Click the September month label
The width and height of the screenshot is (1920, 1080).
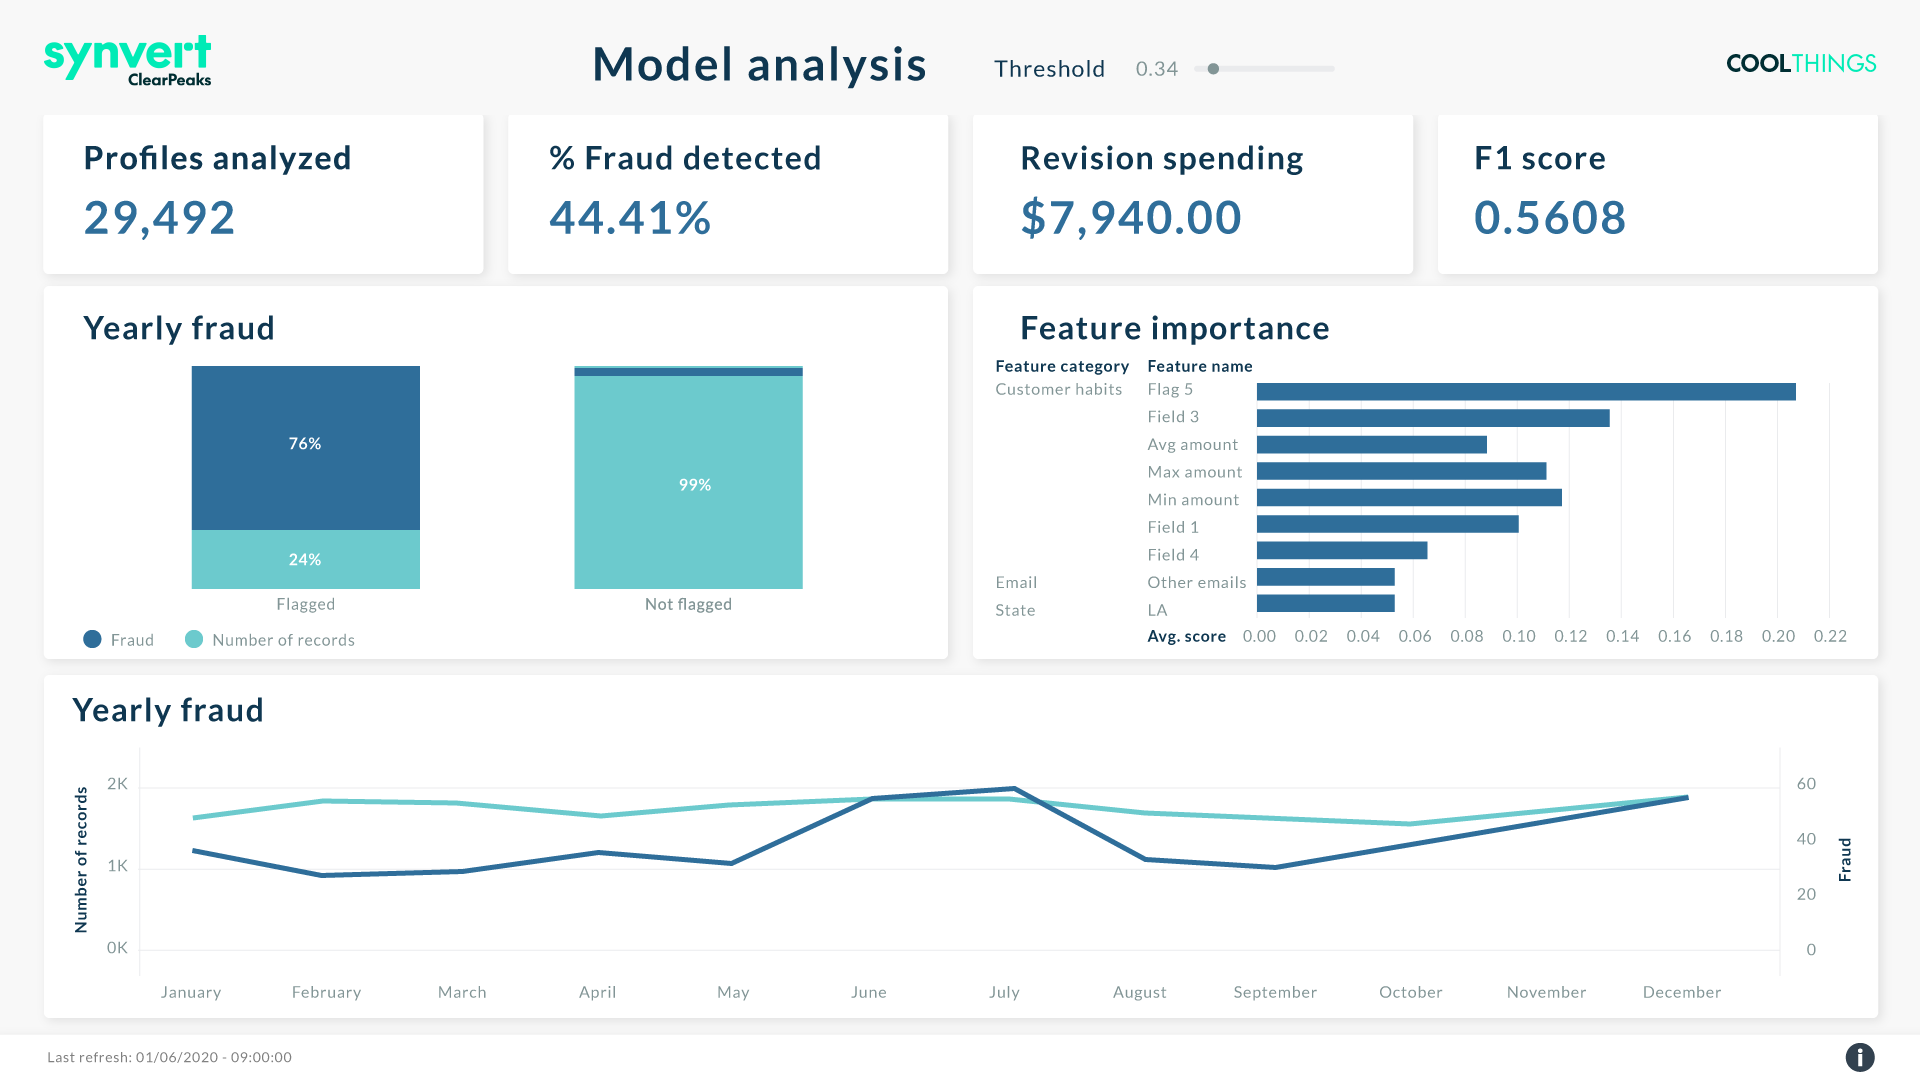pos(1275,992)
